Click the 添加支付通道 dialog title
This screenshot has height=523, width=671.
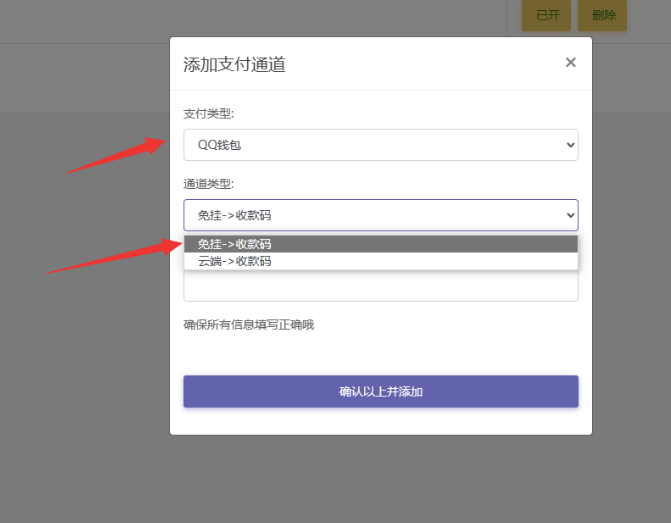tap(234, 64)
